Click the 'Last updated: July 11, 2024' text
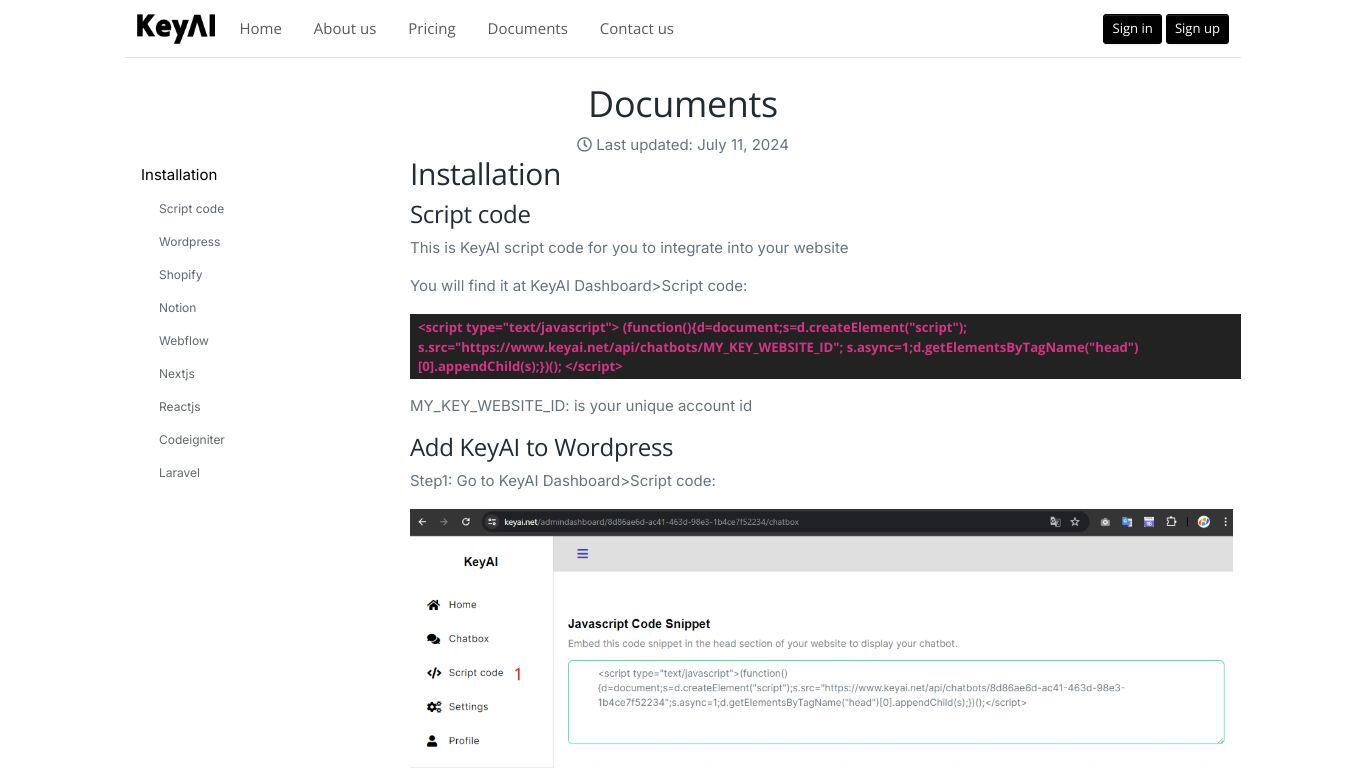 [x=692, y=145]
